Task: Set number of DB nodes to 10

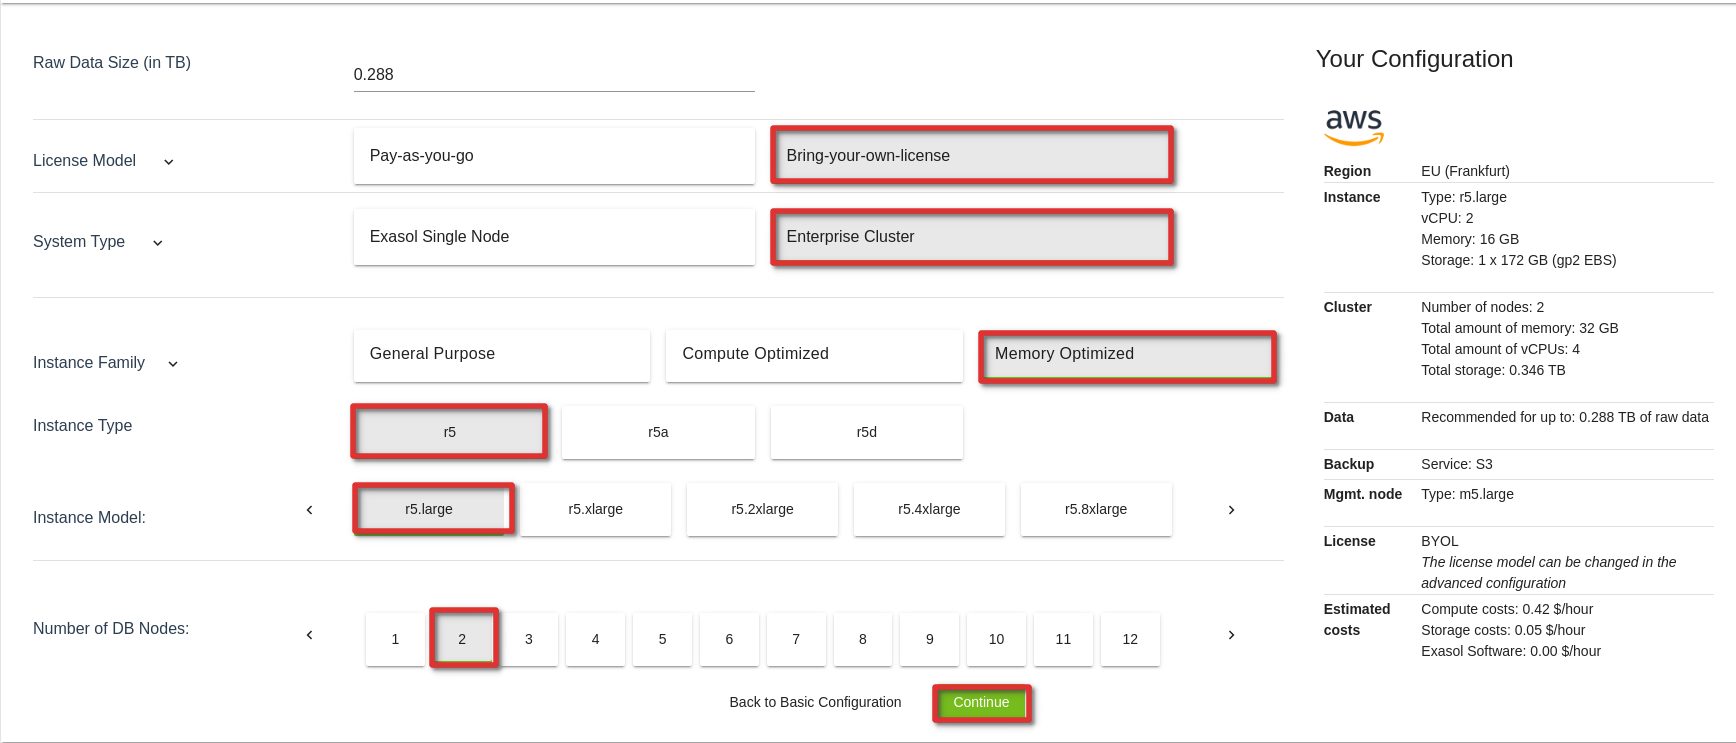Action: (996, 639)
